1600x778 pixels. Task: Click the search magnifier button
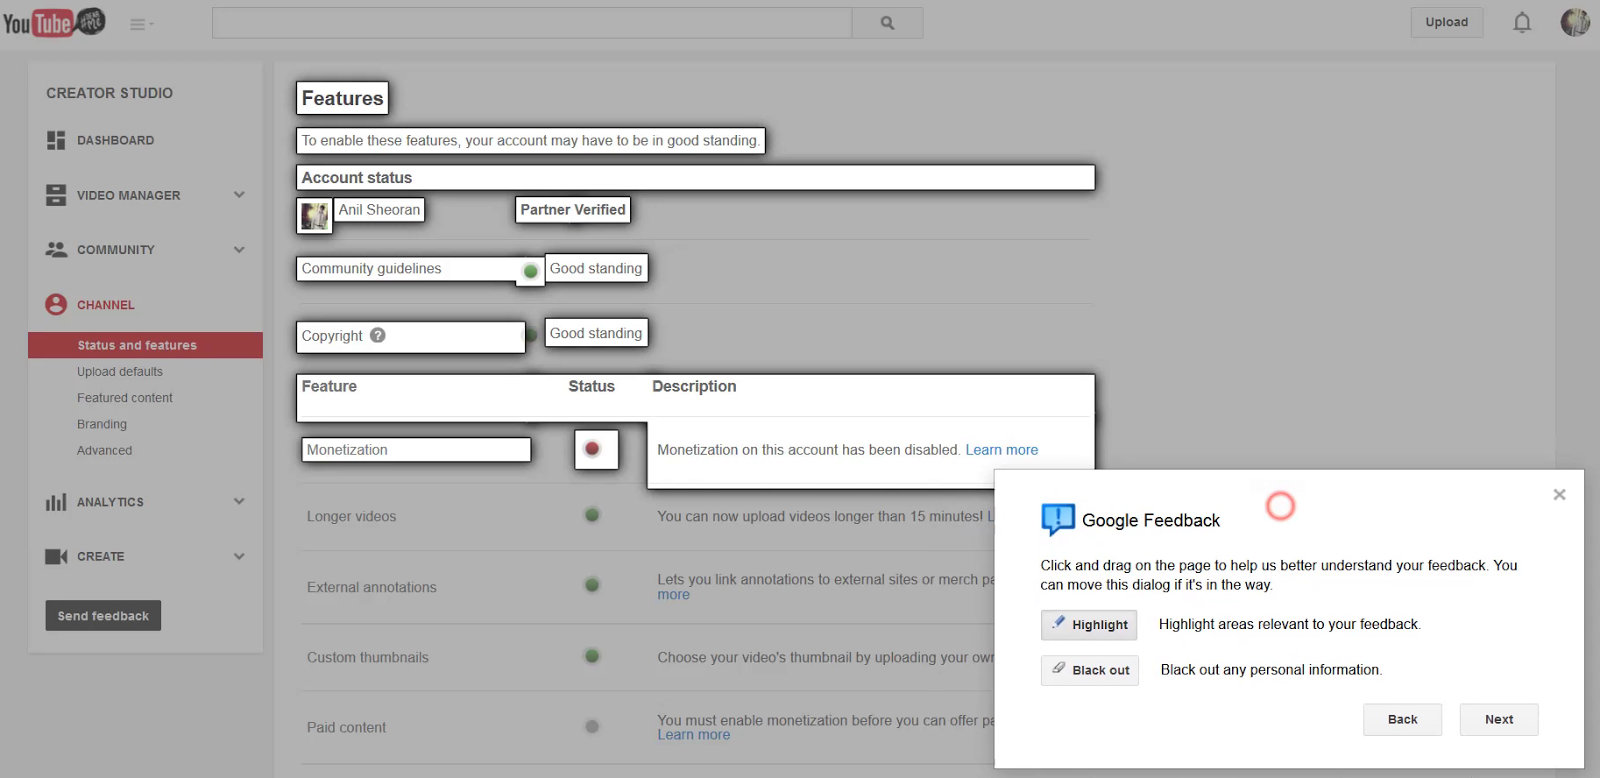click(x=887, y=23)
